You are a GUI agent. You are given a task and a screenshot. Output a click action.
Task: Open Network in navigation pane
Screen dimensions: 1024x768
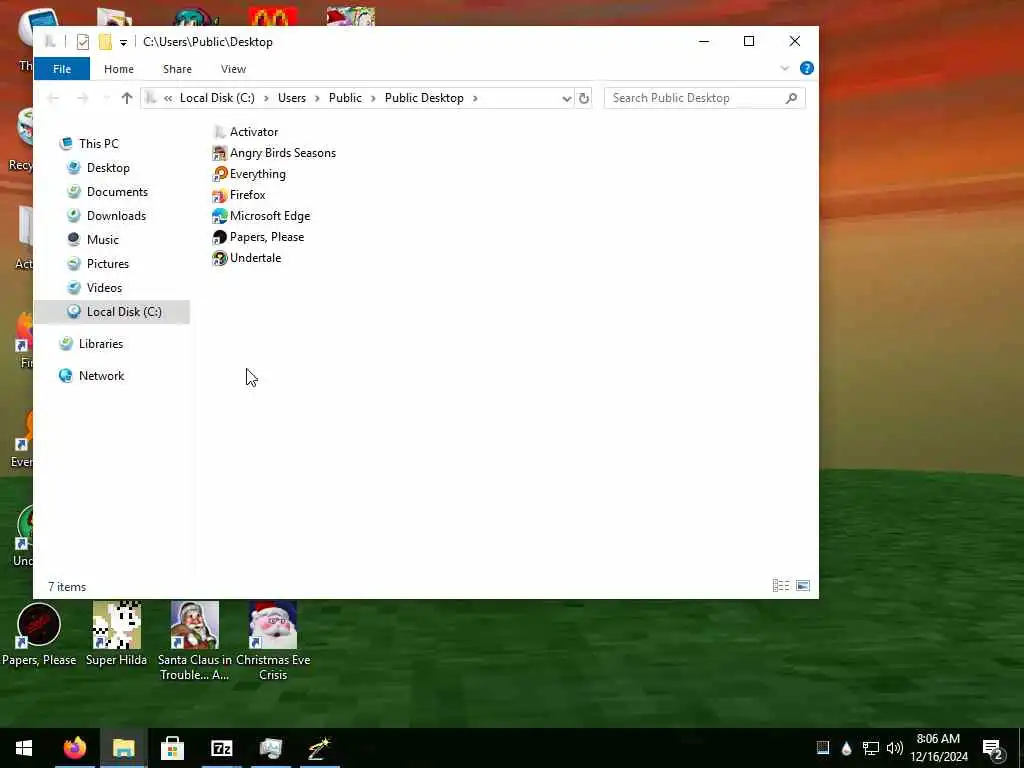pyautogui.click(x=101, y=376)
